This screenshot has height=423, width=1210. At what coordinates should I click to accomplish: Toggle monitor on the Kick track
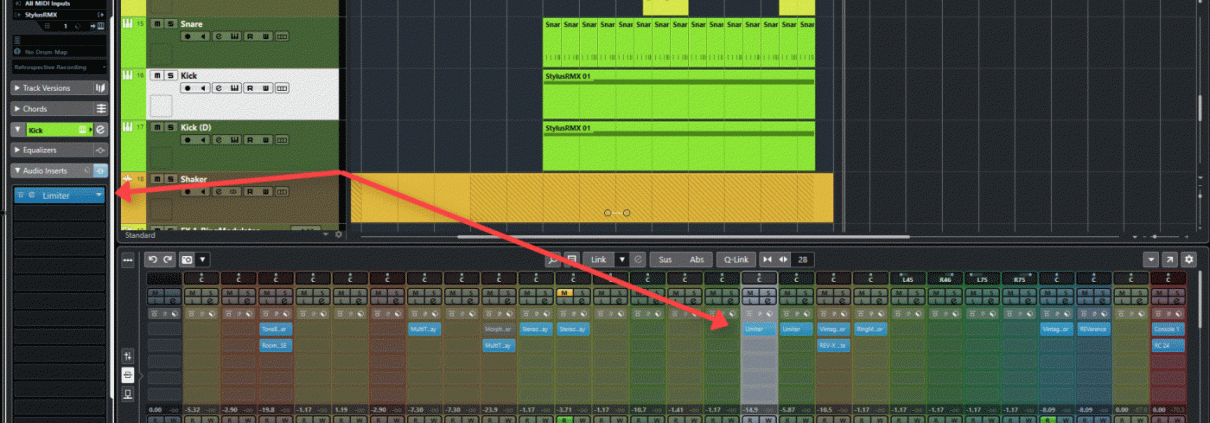point(204,88)
